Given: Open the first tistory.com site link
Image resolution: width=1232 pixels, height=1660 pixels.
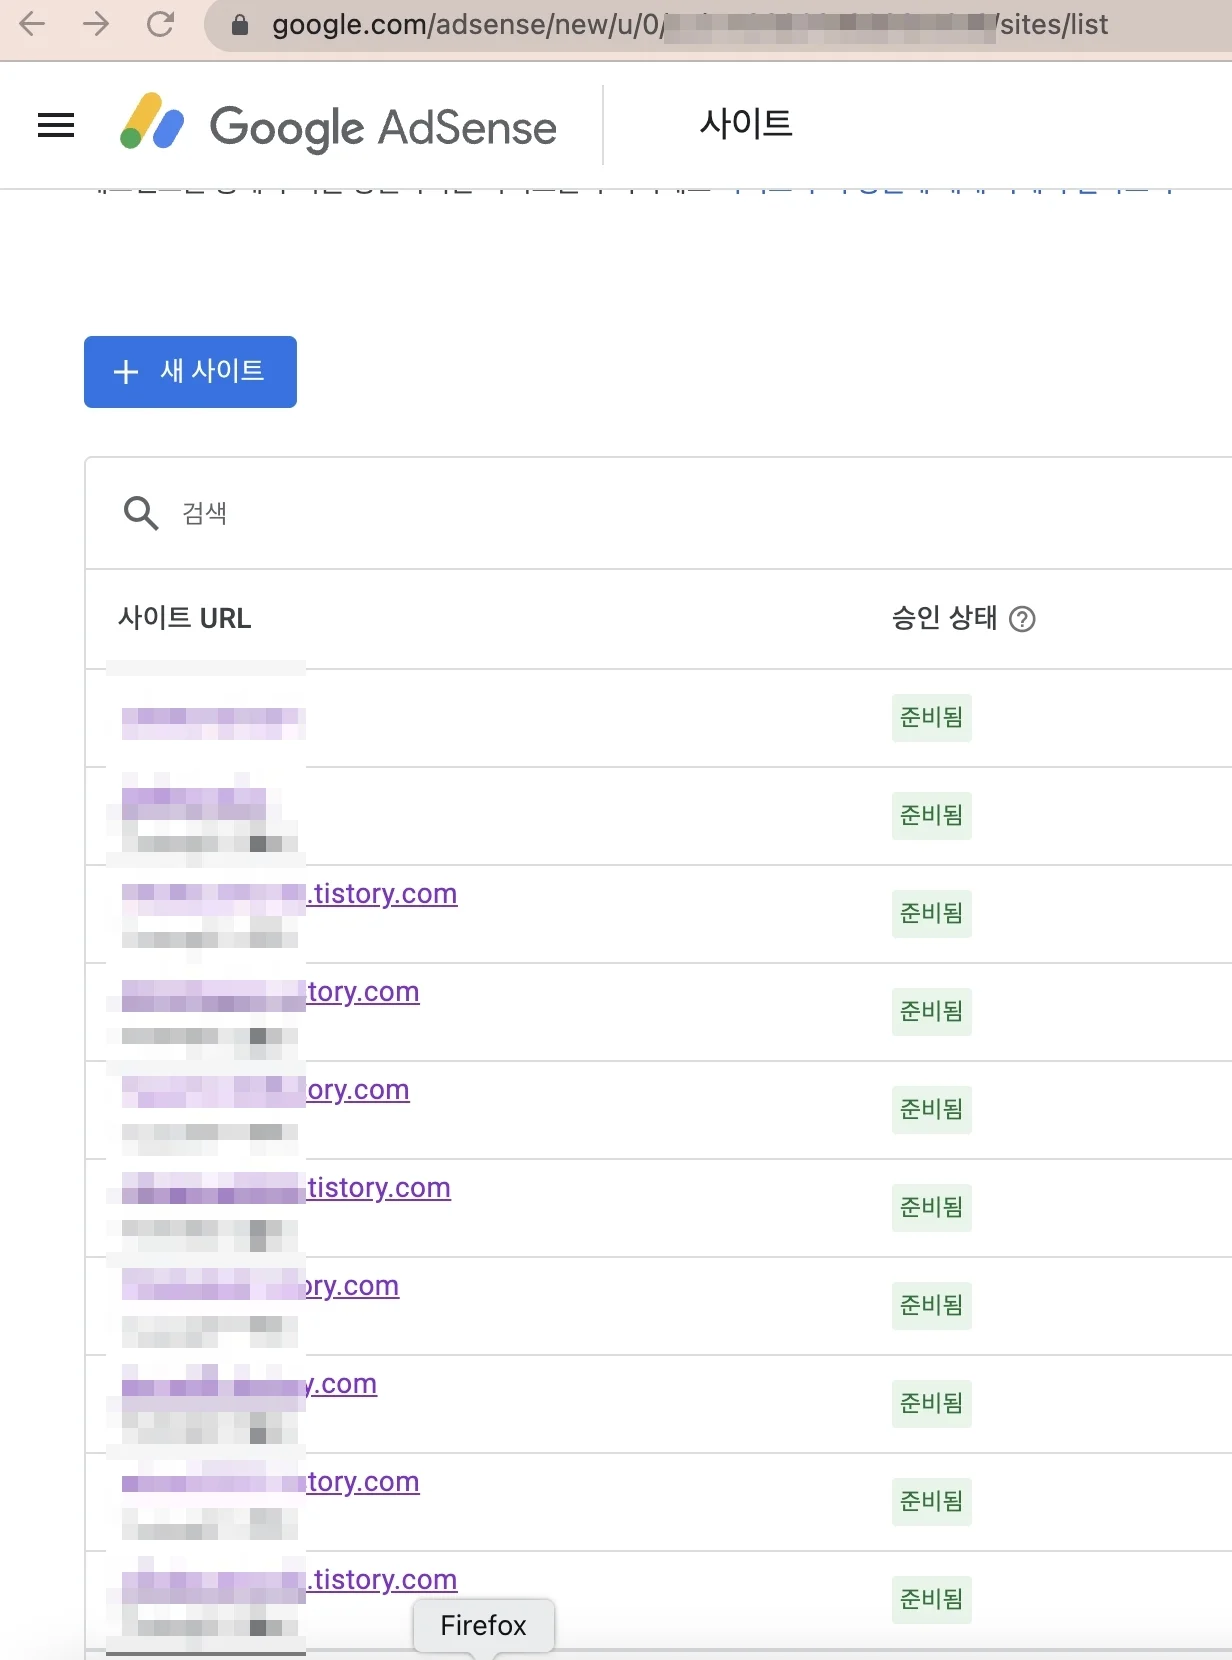Looking at the screenshot, I should [380, 893].
